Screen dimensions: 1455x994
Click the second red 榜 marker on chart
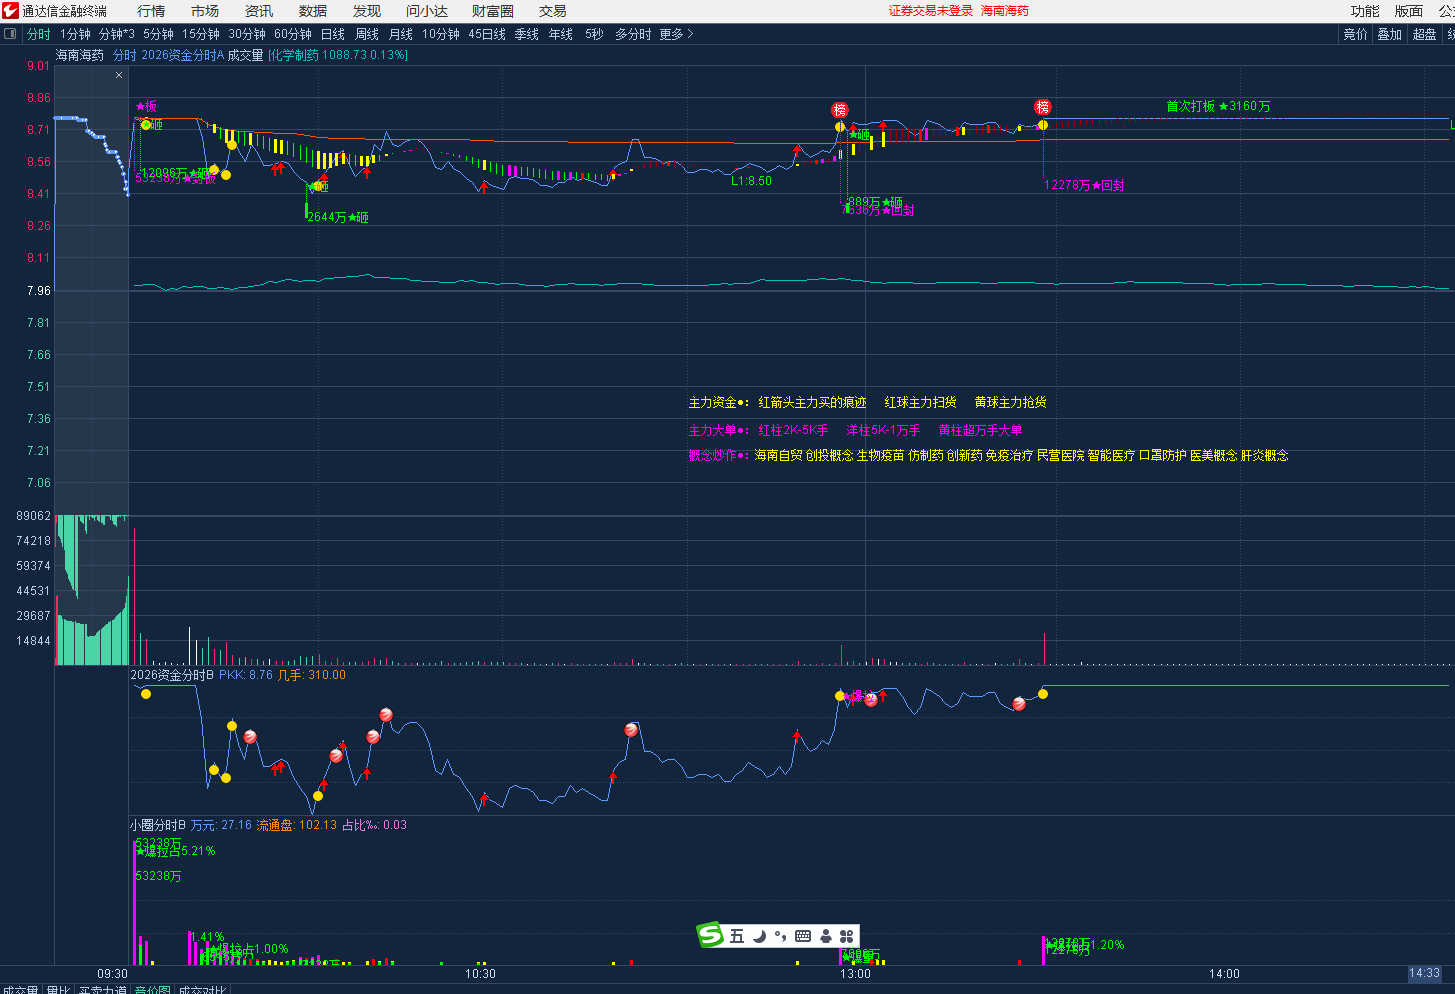1043,107
